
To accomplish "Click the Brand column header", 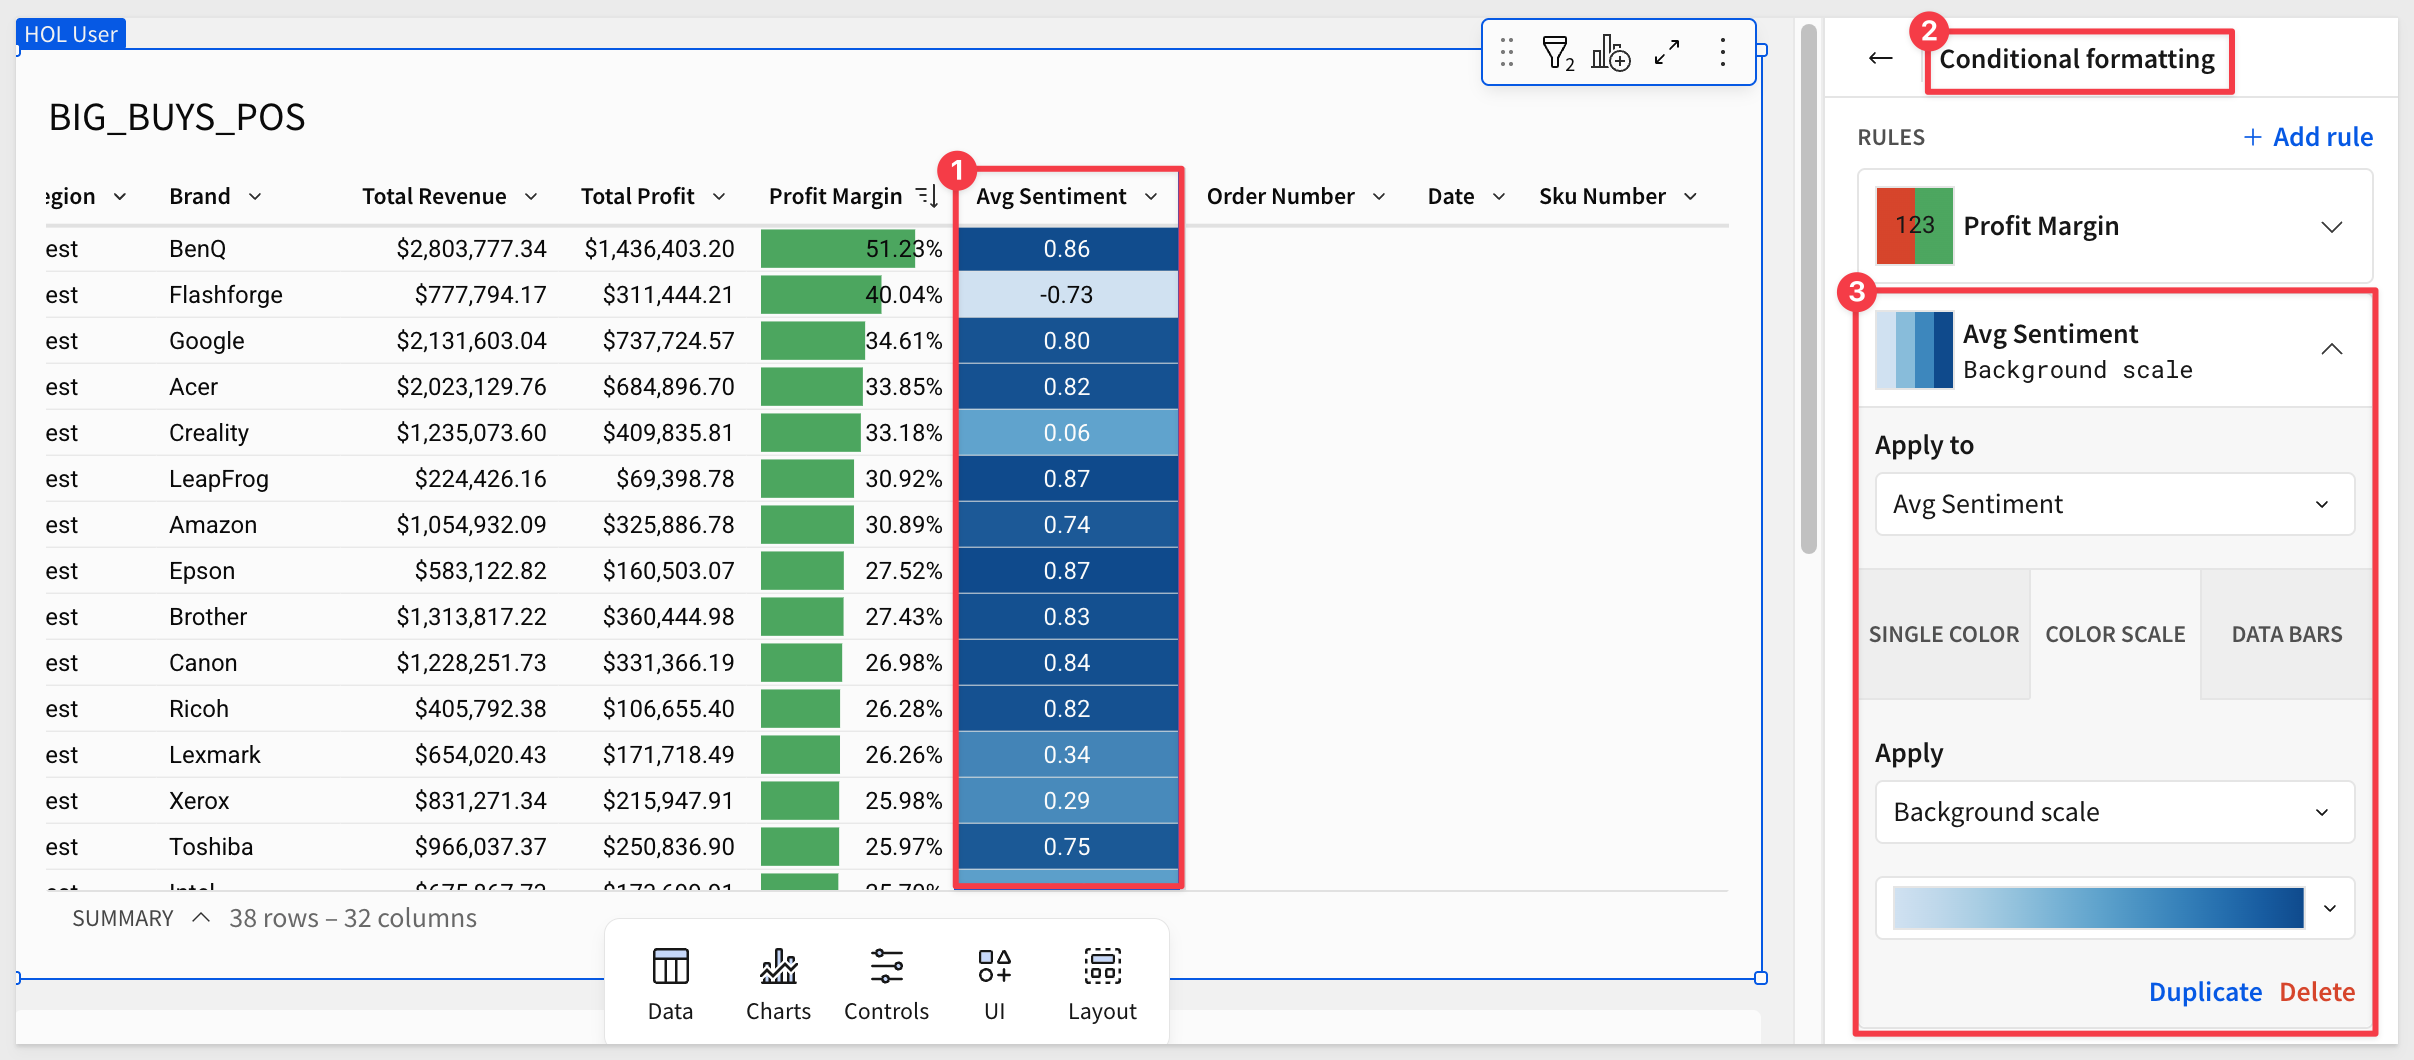I will [200, 197].
